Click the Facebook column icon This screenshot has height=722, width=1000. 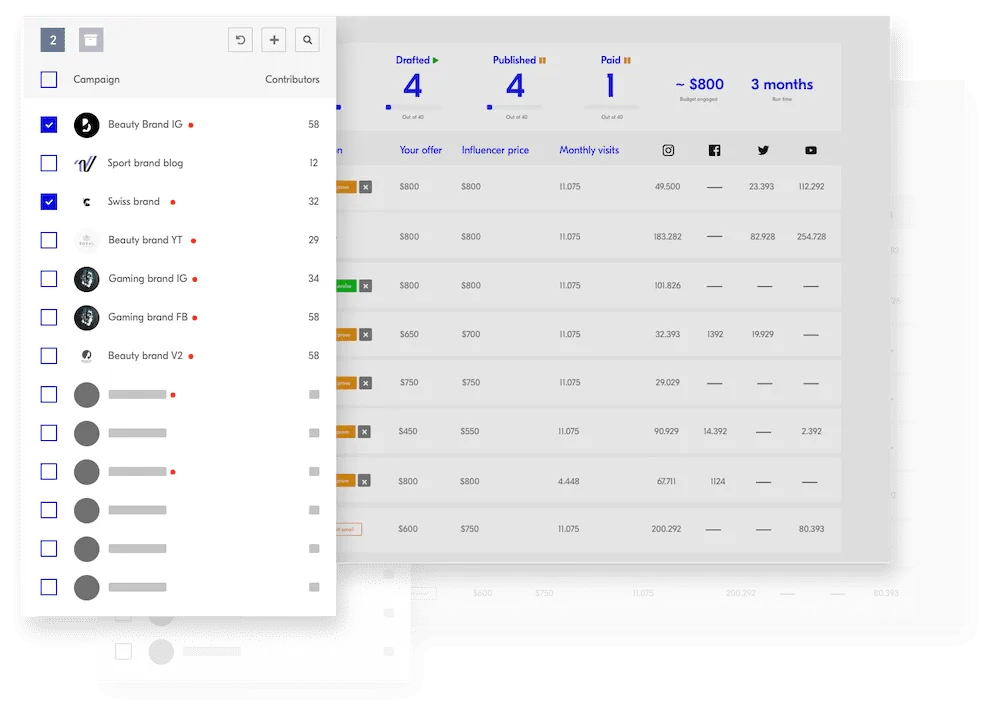714,151
